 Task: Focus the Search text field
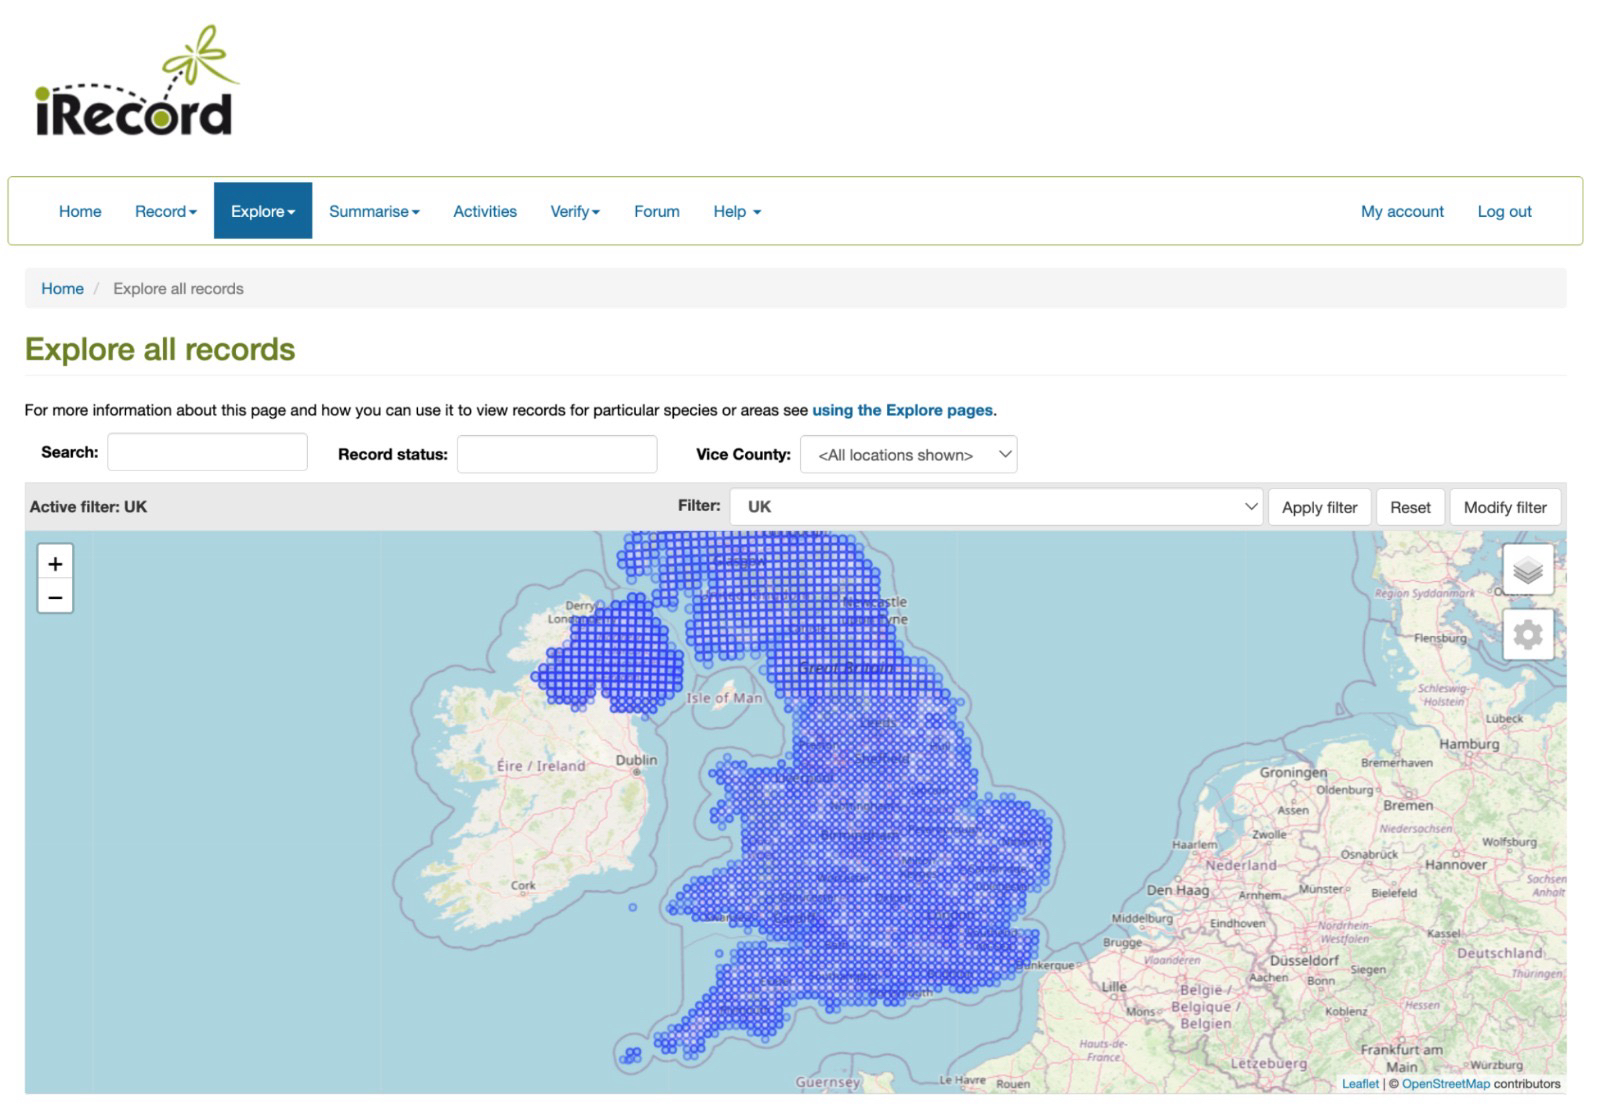point(207,452)
